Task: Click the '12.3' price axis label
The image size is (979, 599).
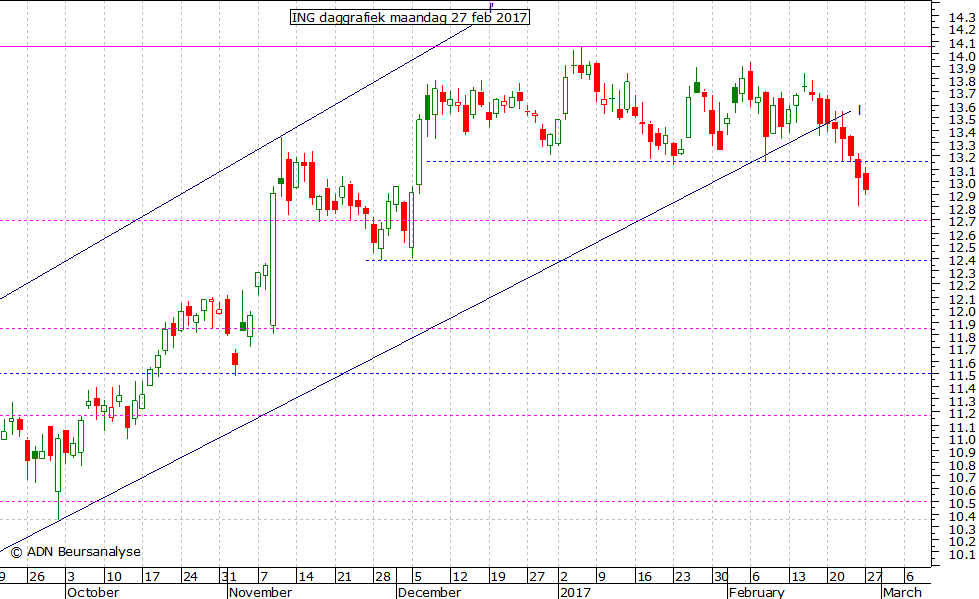Action: 962,274
